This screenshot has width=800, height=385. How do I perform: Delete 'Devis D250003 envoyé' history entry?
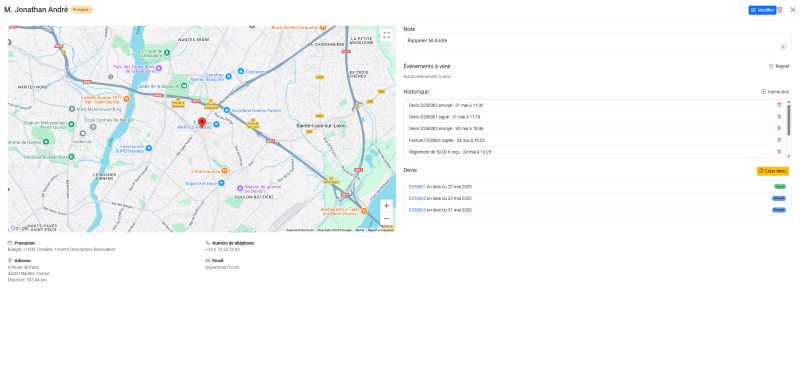pyautogui.click(x=779, y=105)
